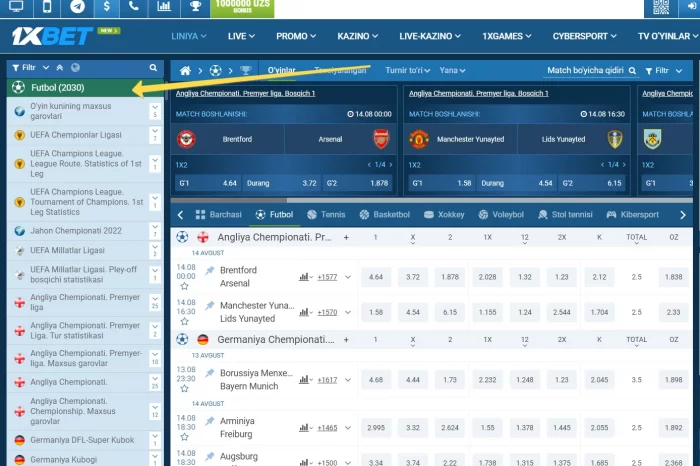Go to next market on Brentford card
Screen dimensions: 700x466
click(391, 165)
